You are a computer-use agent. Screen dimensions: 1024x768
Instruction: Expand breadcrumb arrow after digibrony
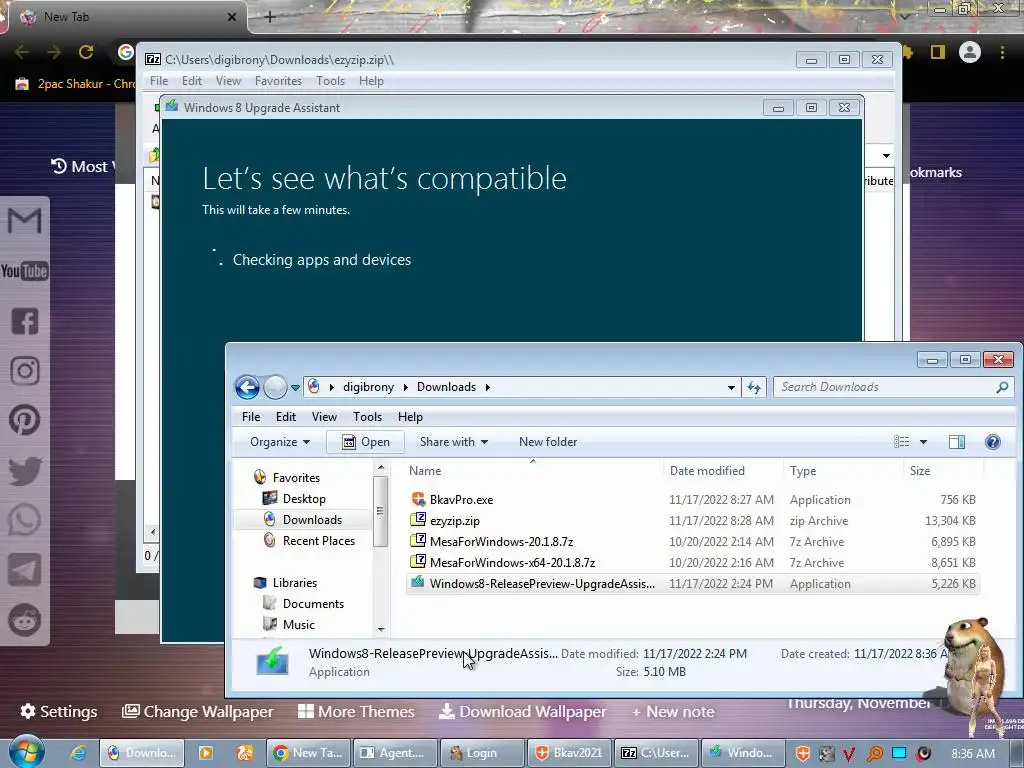point(406,387)
